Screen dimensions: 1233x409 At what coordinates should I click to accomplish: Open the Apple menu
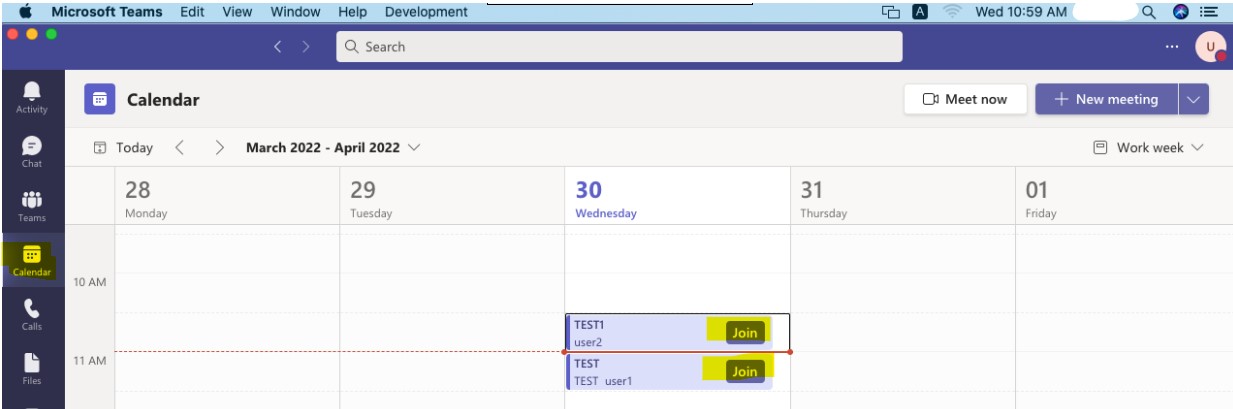(x=25, y=12)
